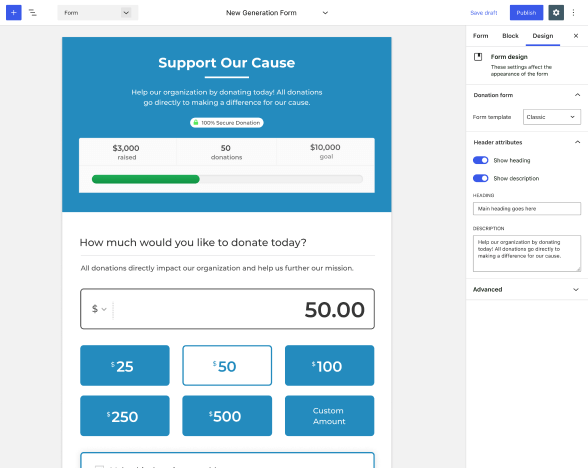This screenshot has height=468, width=588.
Task: Open the Form template Classic dropdown
Action: pyautogui.click(x=552, y=117)
